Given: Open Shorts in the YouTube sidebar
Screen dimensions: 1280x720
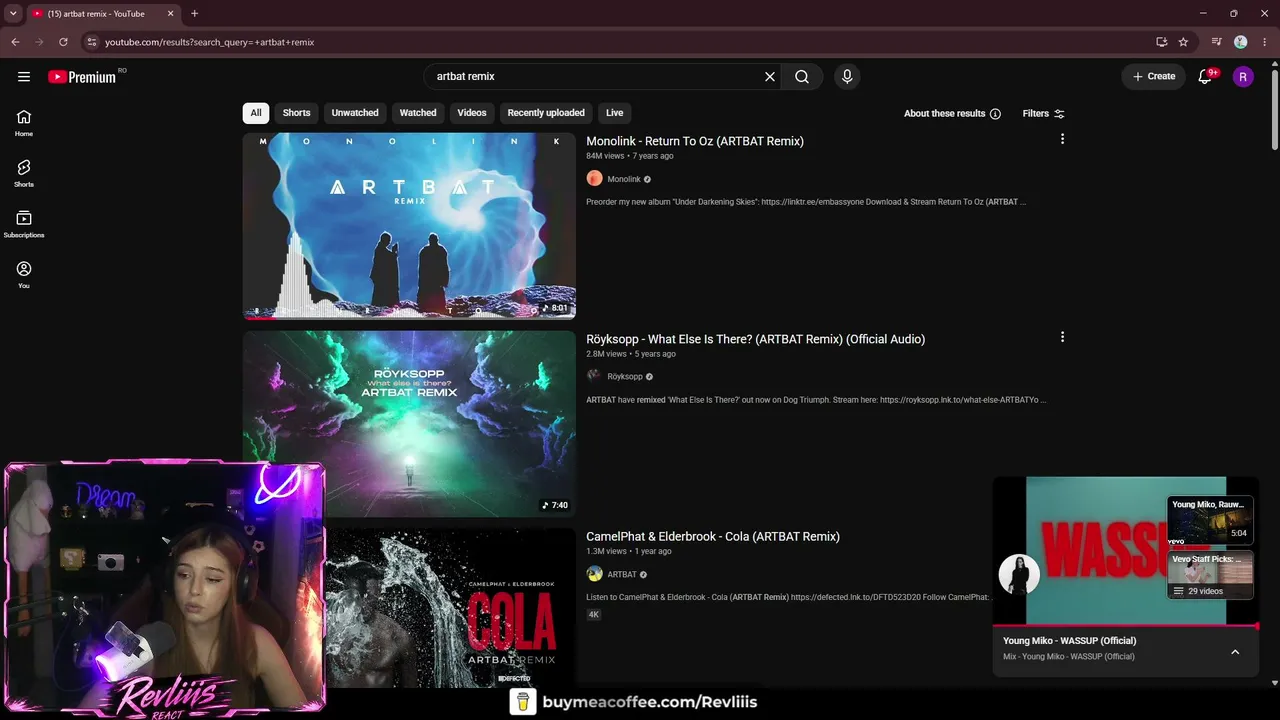Looking at the screenshot, I should point(24,174).
